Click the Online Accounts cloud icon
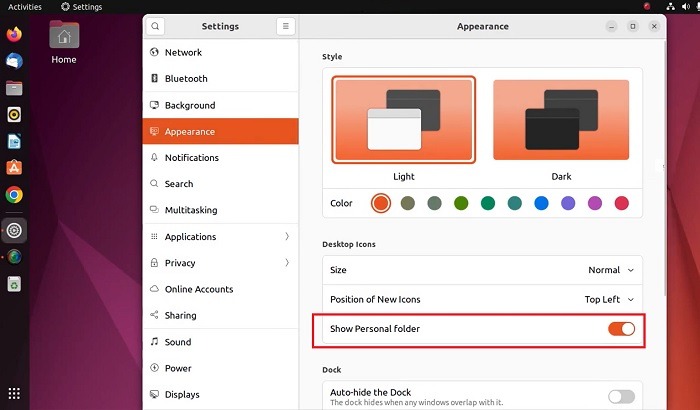Screen dimensions: 700x410 [x=154, y=289]
